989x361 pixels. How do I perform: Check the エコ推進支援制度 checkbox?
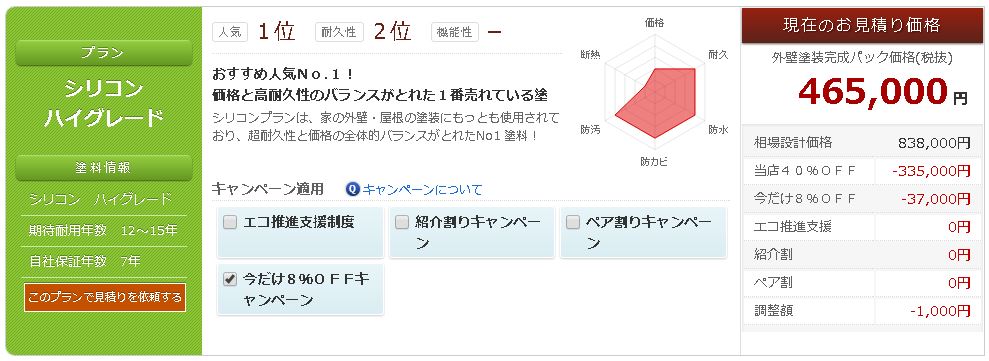tap(230, 222)
